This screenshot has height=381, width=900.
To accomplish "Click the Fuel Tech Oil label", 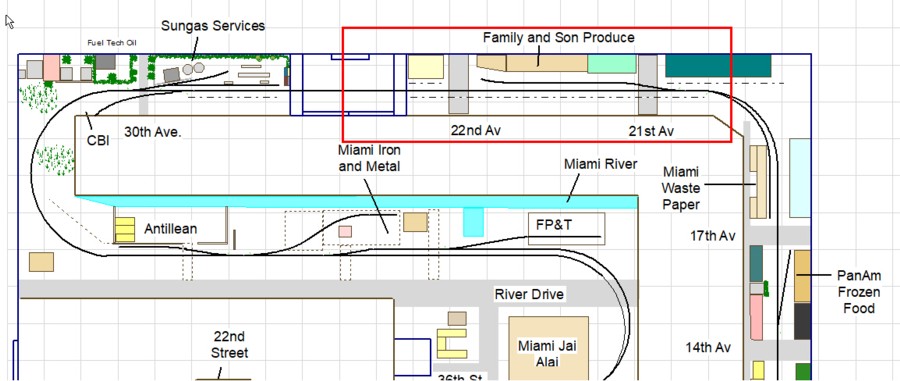I will [112, 42].
